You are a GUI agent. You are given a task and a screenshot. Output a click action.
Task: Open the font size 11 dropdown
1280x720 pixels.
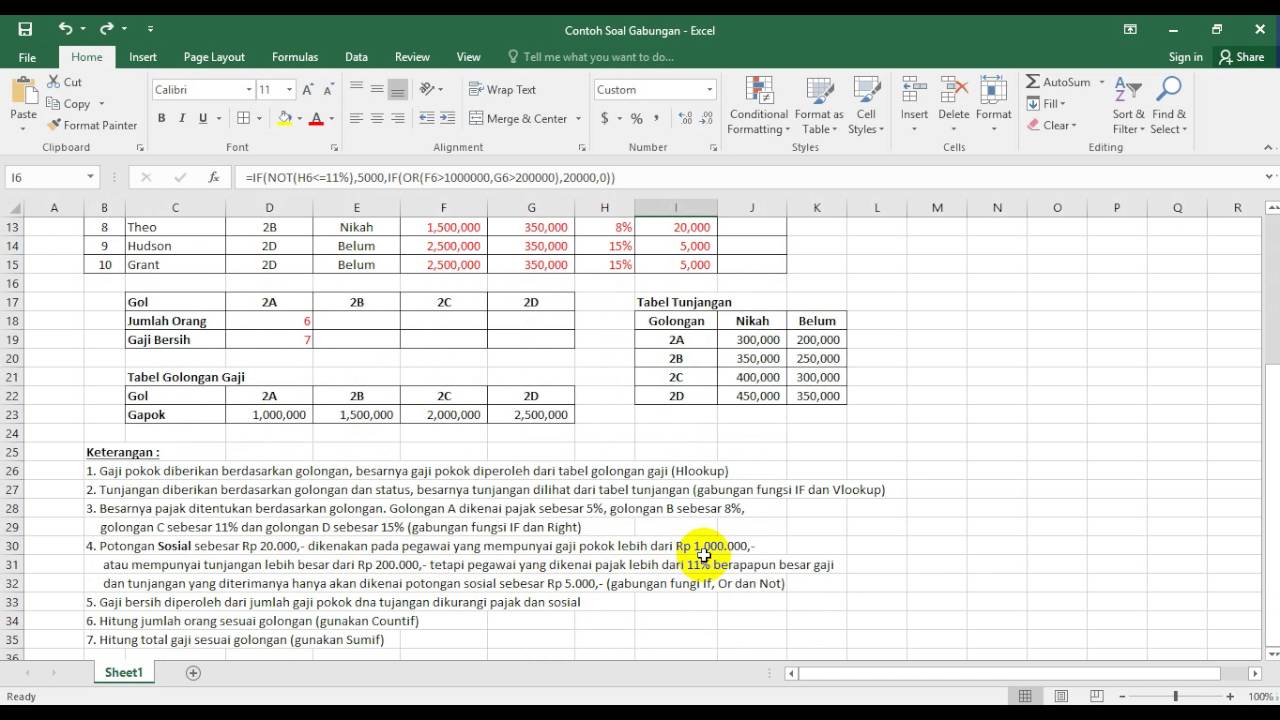[290, 89]
